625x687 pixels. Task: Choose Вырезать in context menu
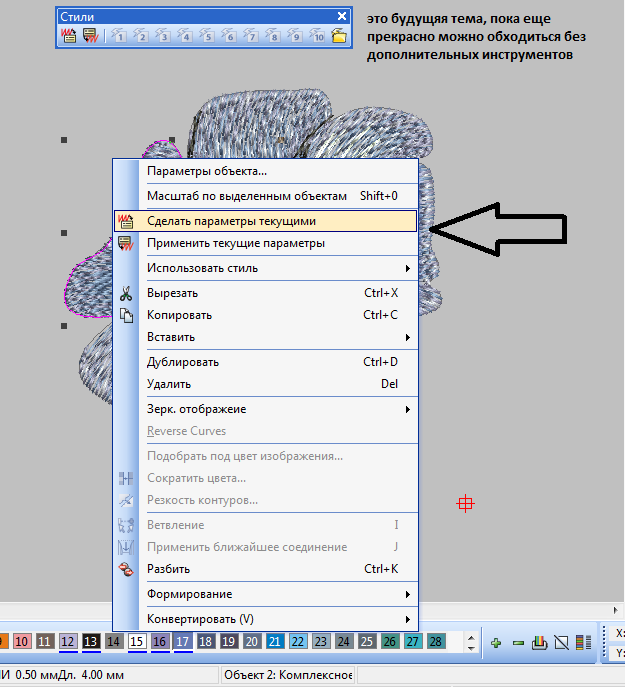[x=266, y=293]
